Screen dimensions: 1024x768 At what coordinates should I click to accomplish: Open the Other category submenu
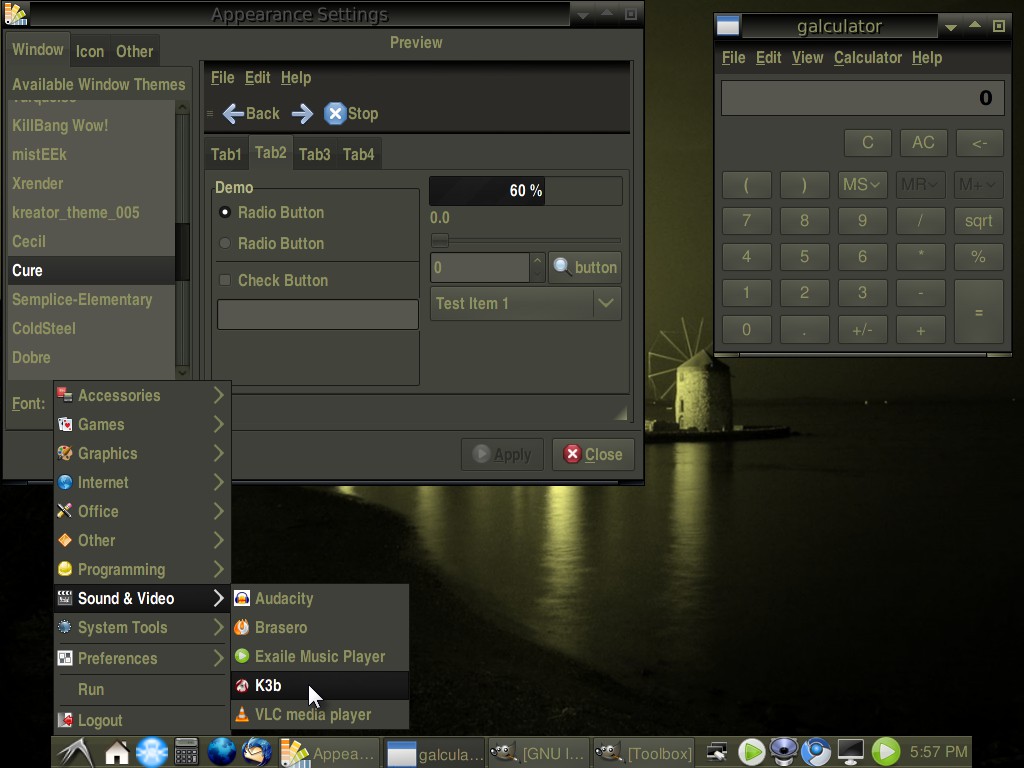[x=142, y=540]
